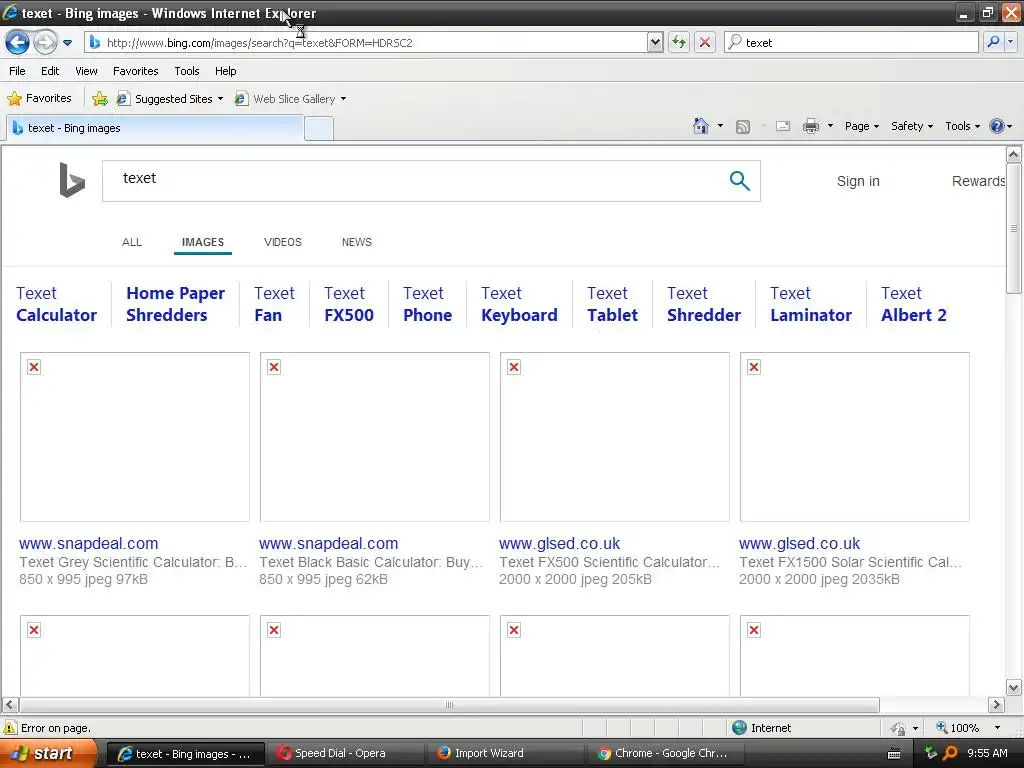
Task: Click the IE search box containing texet
Action: click(x=851, y=43)
